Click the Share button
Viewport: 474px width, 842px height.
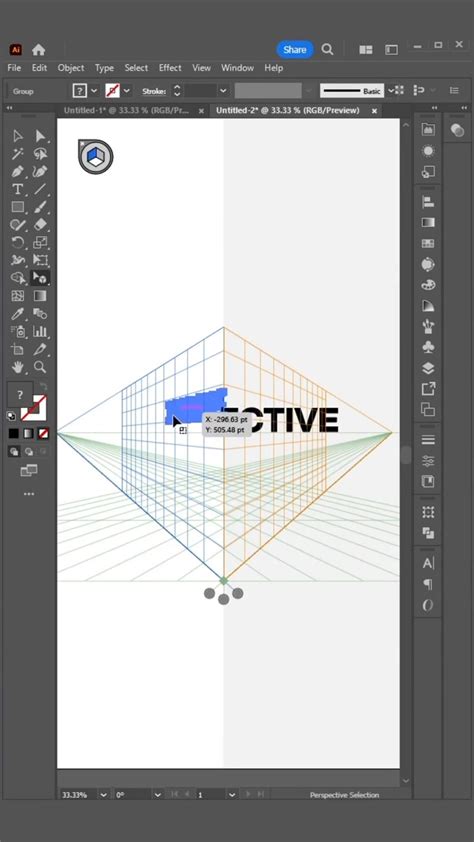click(x=295, y=49)
